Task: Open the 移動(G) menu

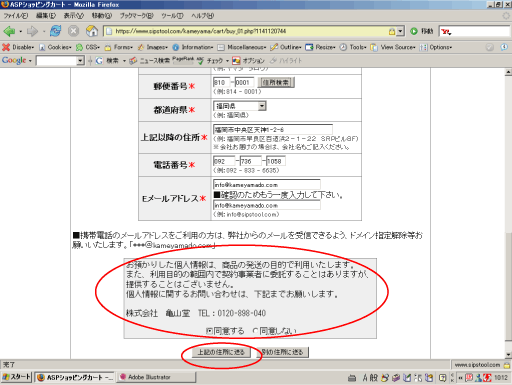Action: [x=102, y=16]
